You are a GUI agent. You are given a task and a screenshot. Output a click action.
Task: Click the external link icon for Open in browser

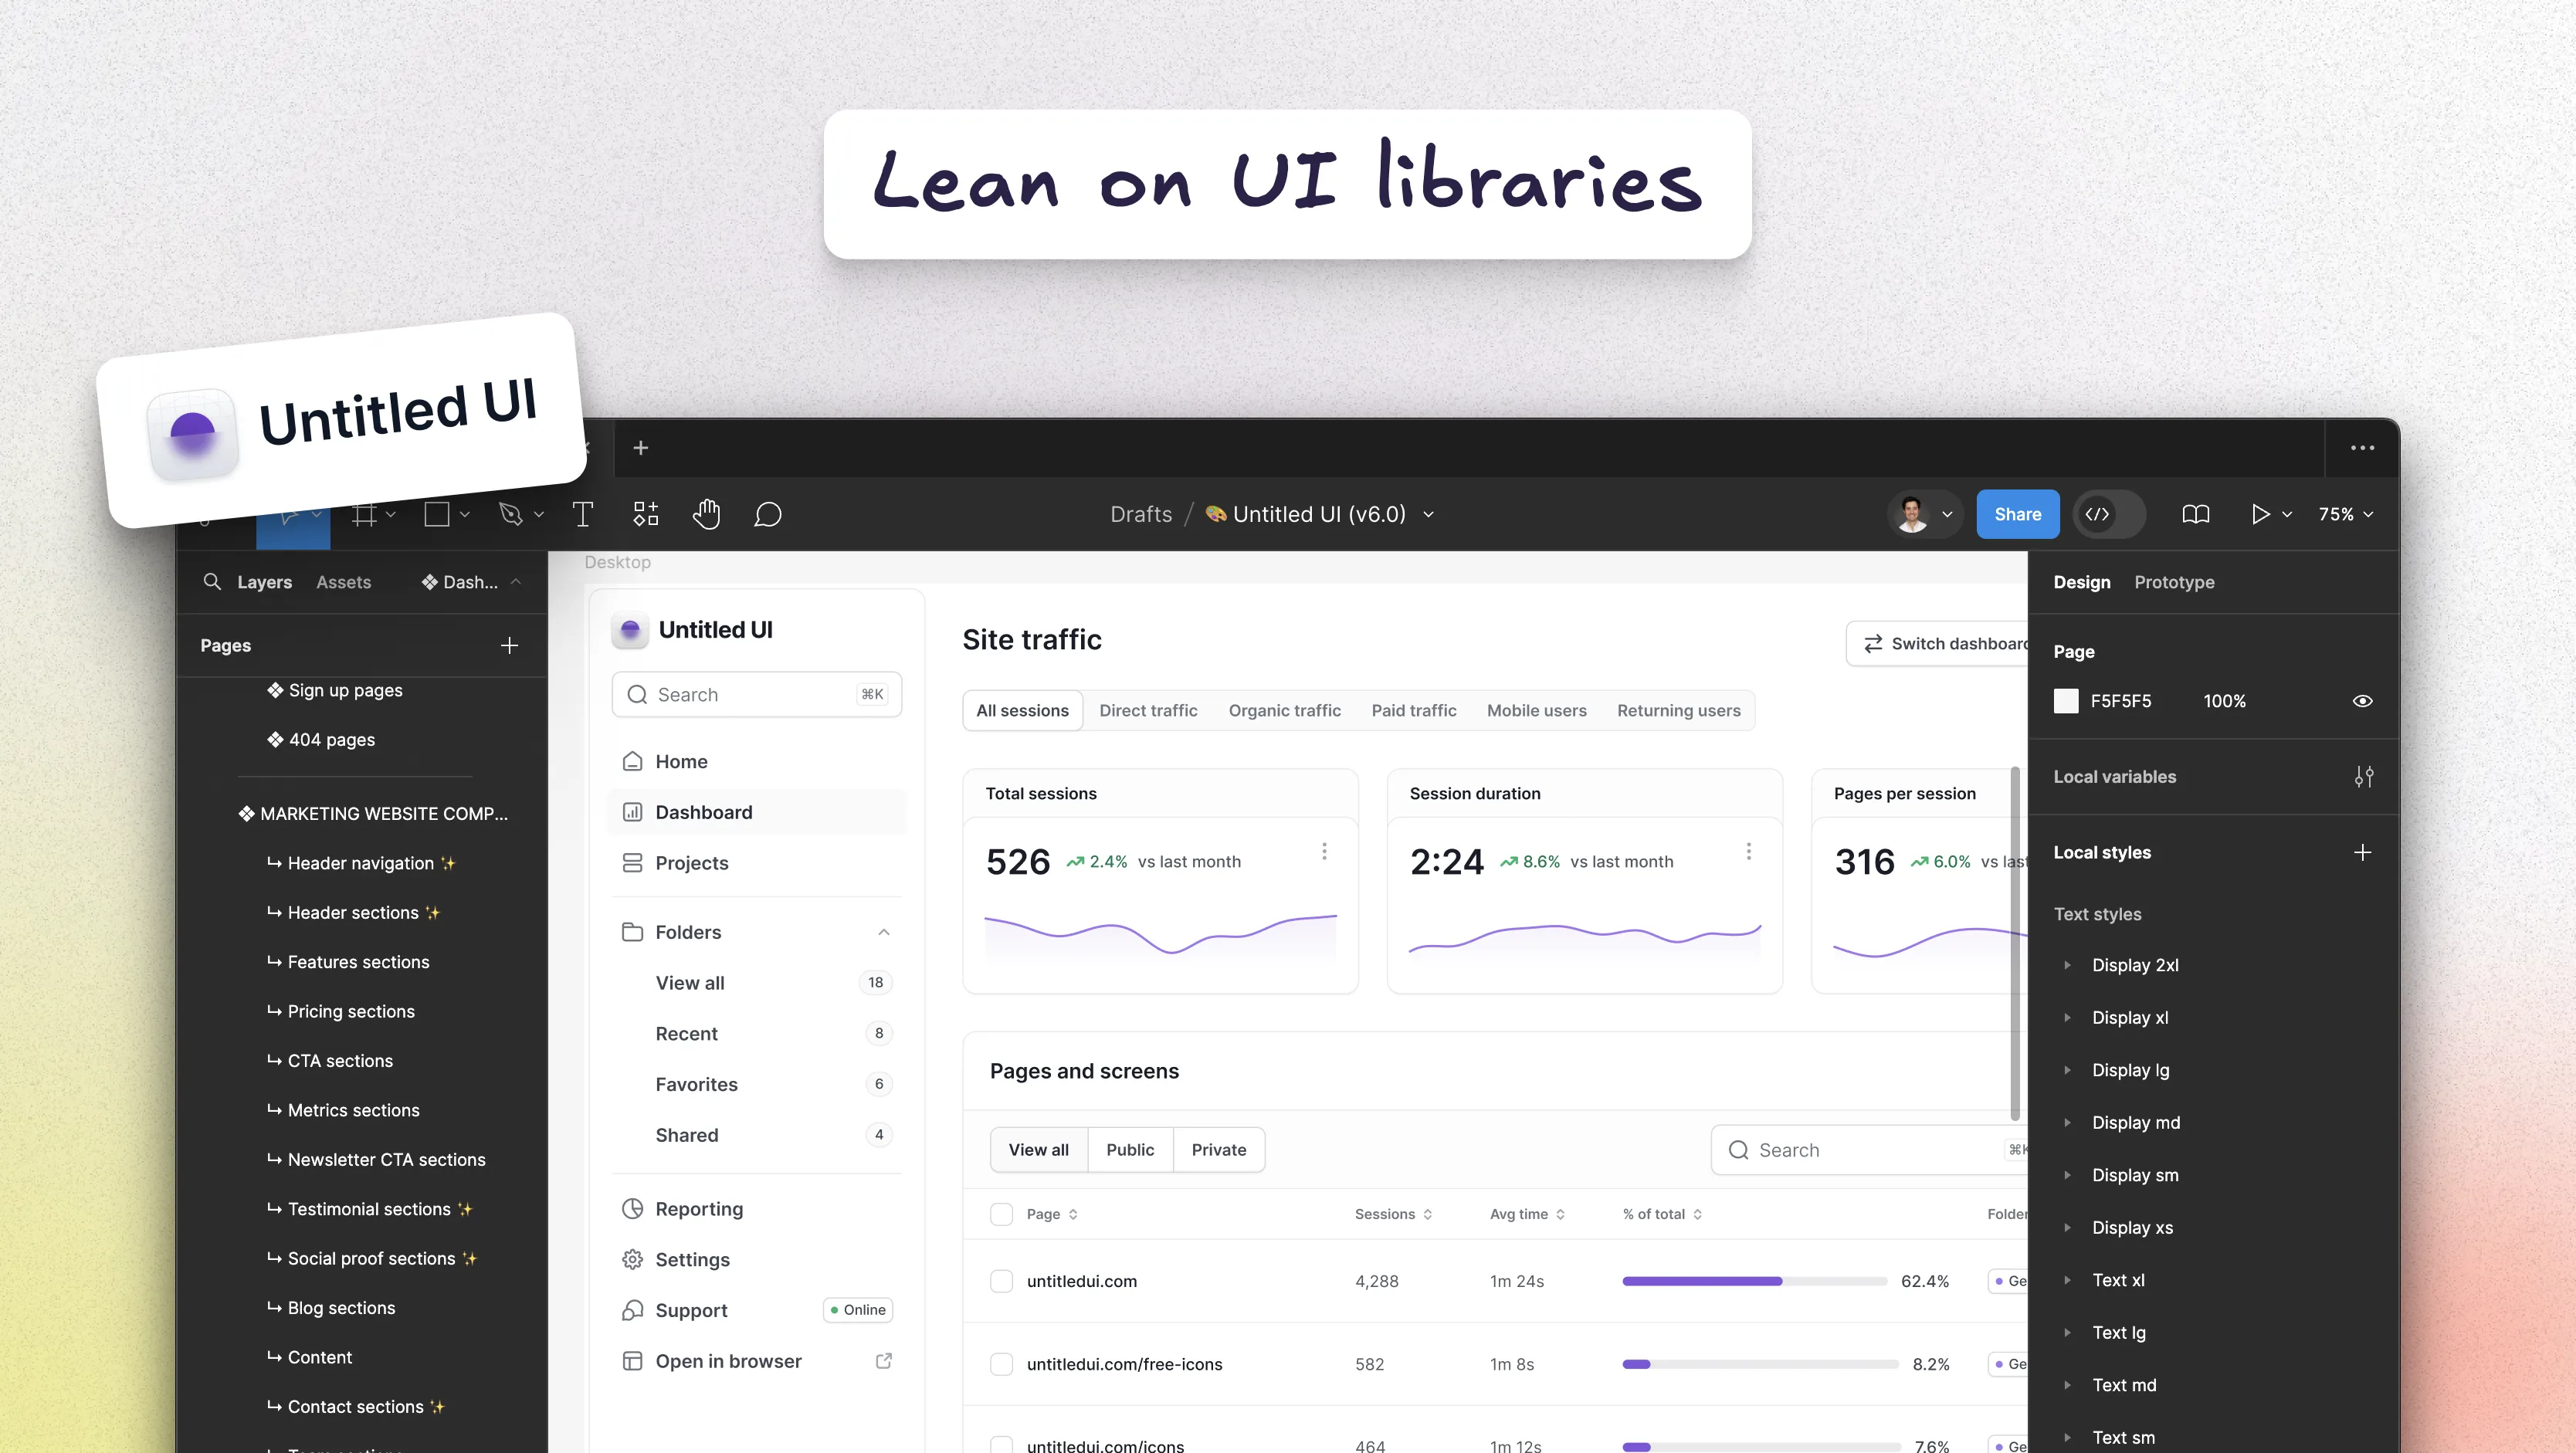tap(884, 1361)
